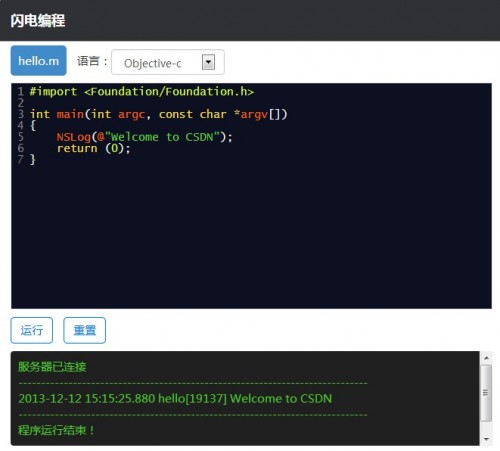
Task: Click line number 7 in the gutter
Action: 21,159
